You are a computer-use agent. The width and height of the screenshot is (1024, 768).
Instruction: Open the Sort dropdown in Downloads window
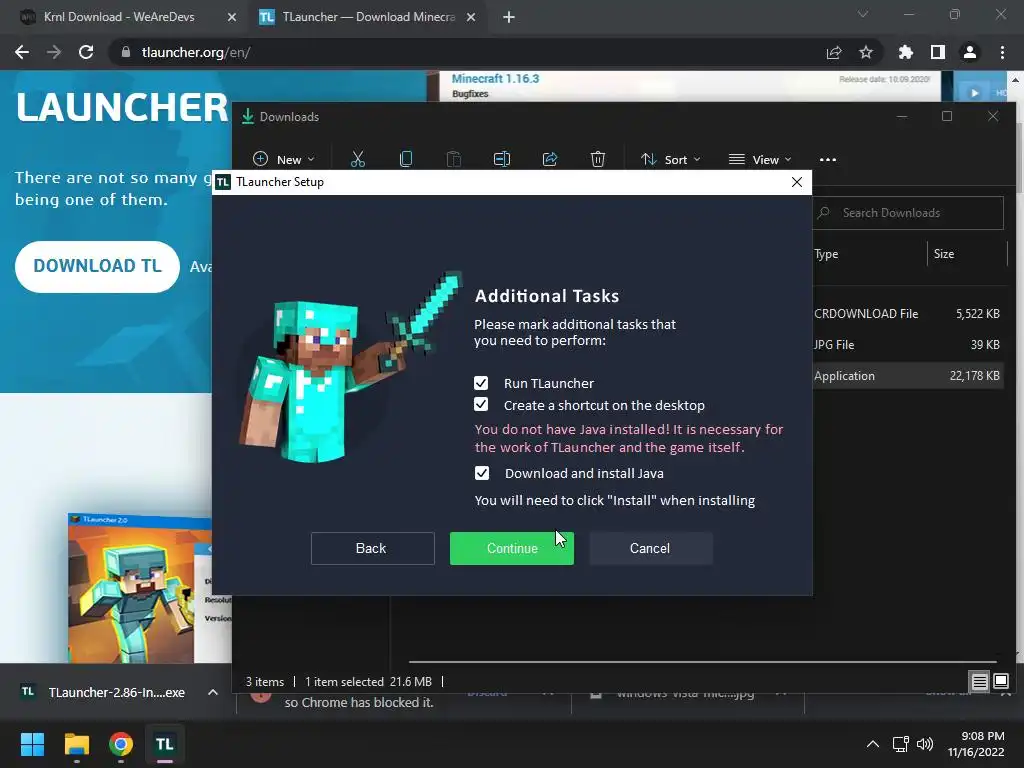coord(671,159)
